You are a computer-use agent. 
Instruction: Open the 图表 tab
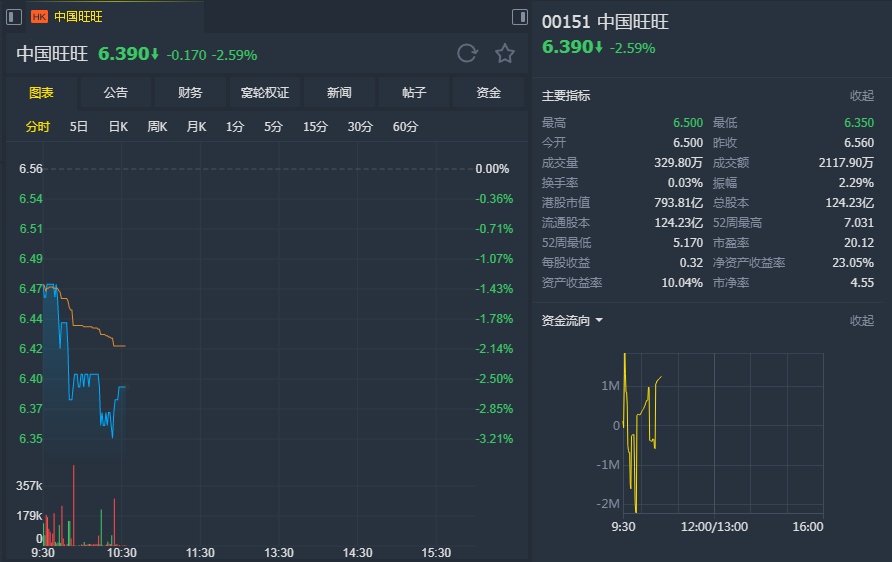tap(41, 93)
